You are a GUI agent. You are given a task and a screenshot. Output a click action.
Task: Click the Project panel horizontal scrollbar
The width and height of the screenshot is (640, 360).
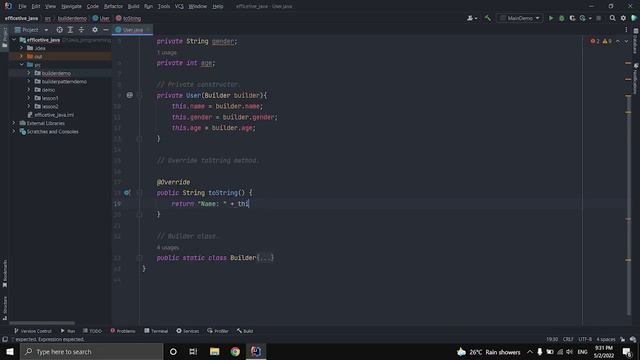tap(42, 323)
